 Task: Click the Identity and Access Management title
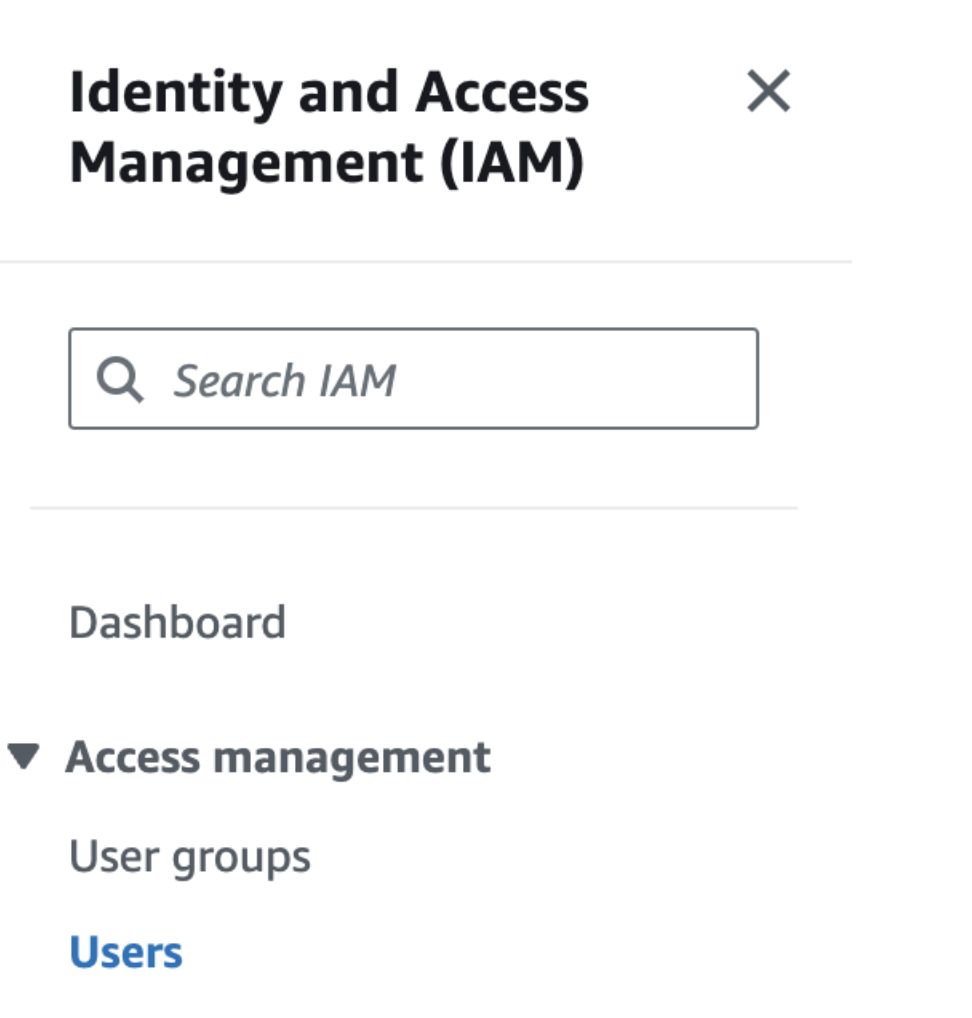point(329,127)
